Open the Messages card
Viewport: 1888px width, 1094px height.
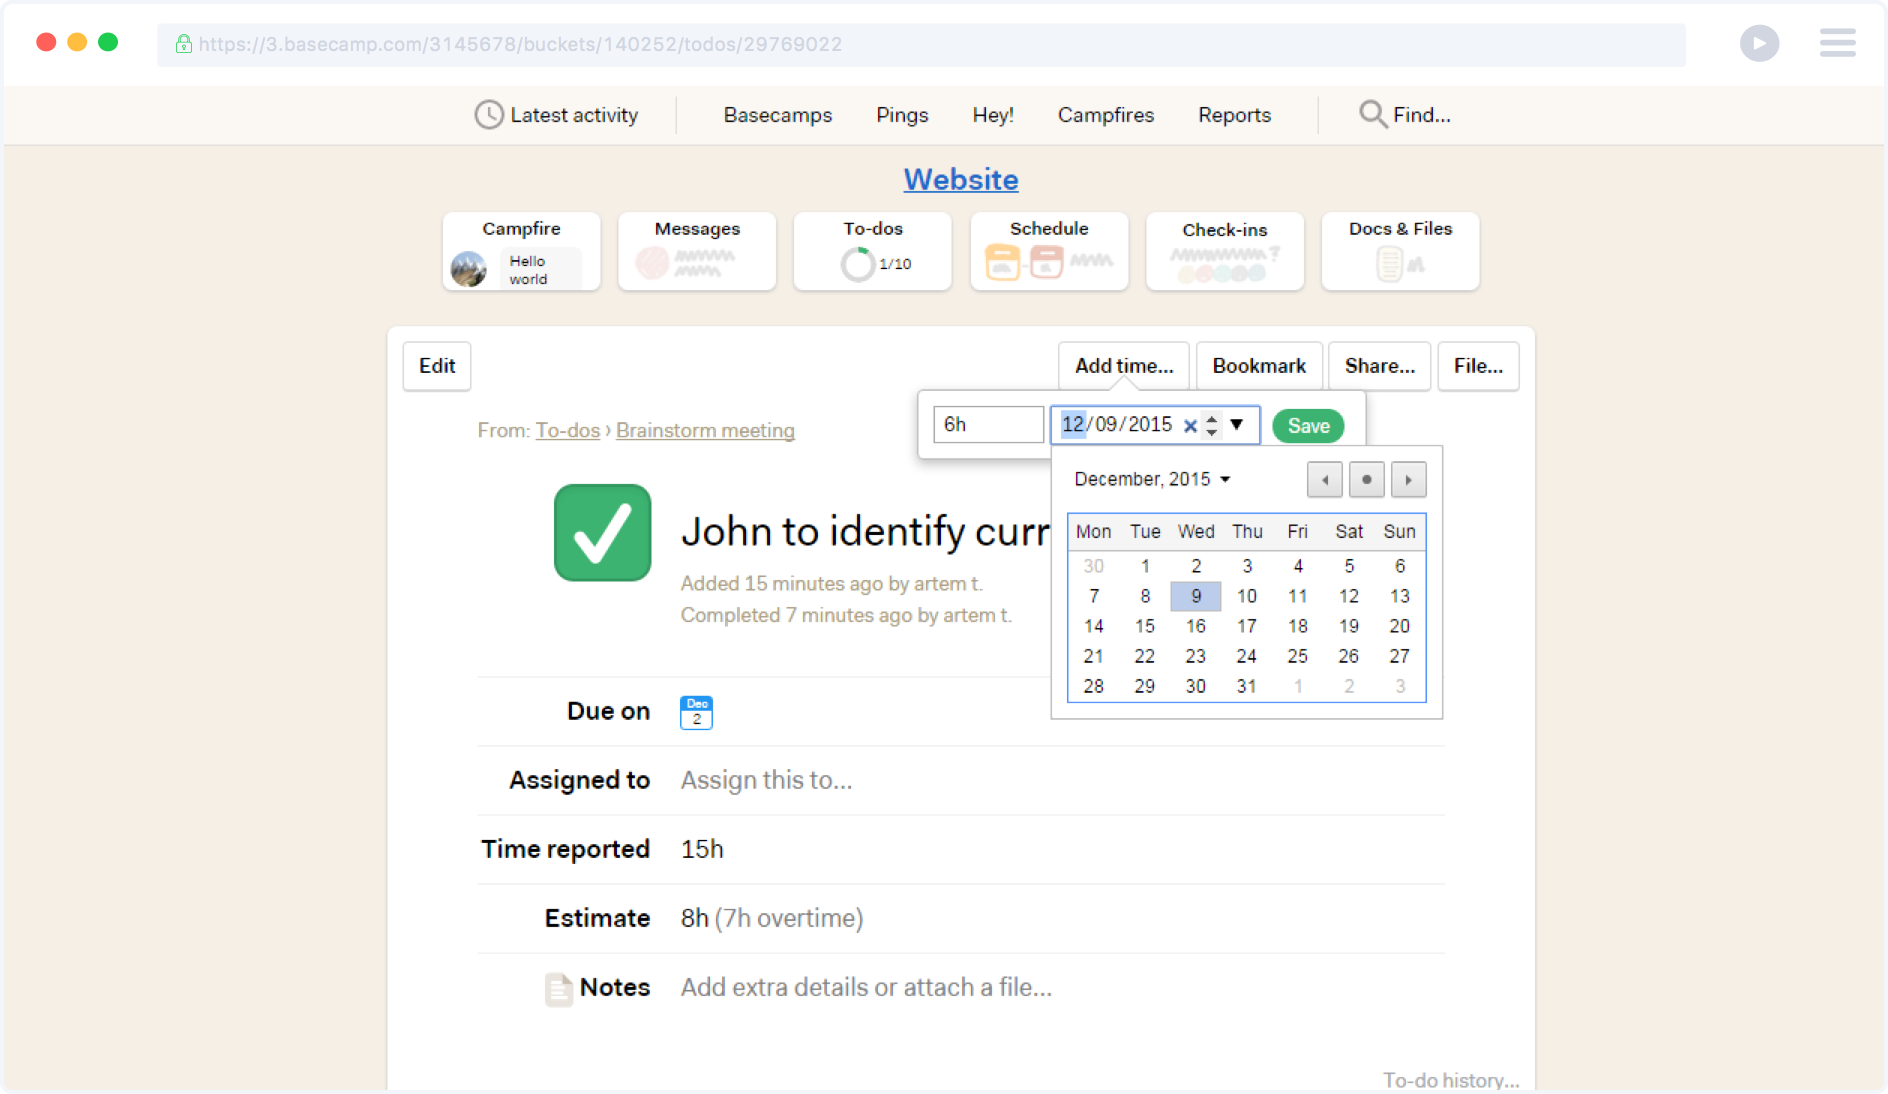(697, 251)
